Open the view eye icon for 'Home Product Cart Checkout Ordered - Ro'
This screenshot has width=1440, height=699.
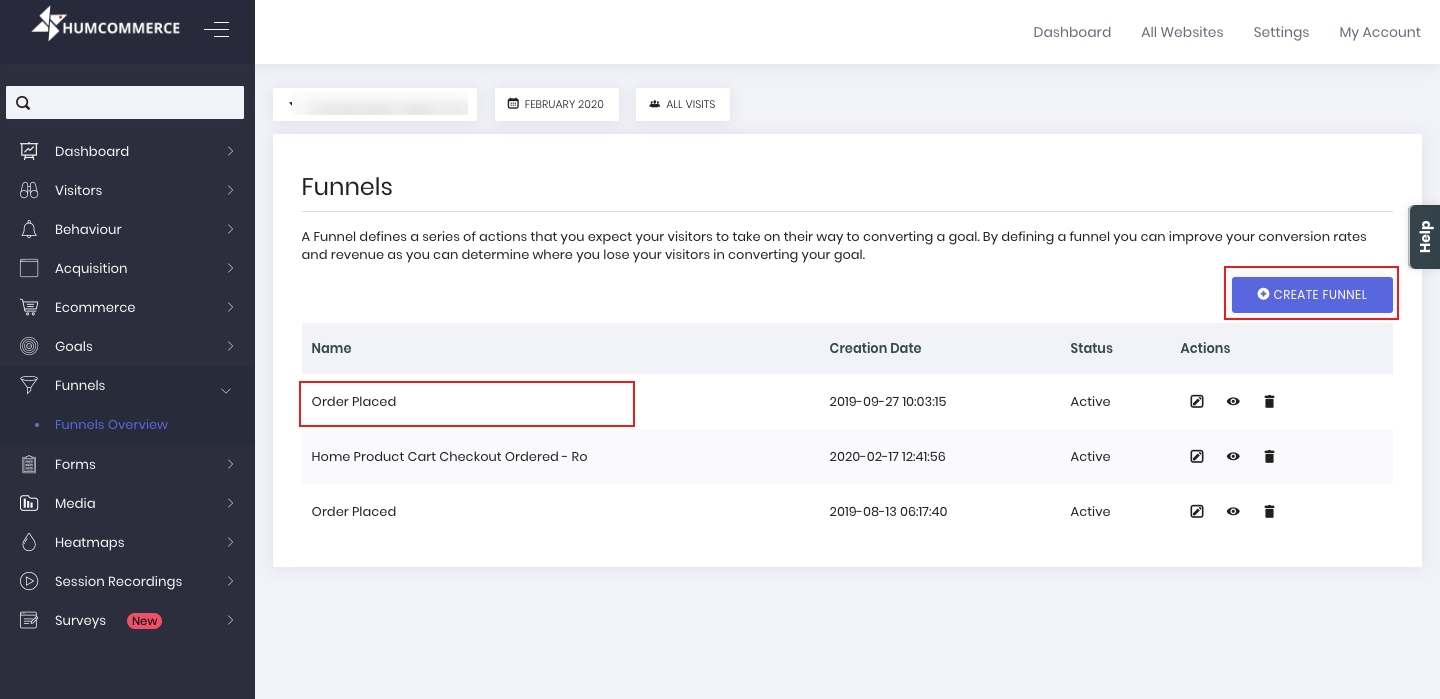coord(1232,456)
